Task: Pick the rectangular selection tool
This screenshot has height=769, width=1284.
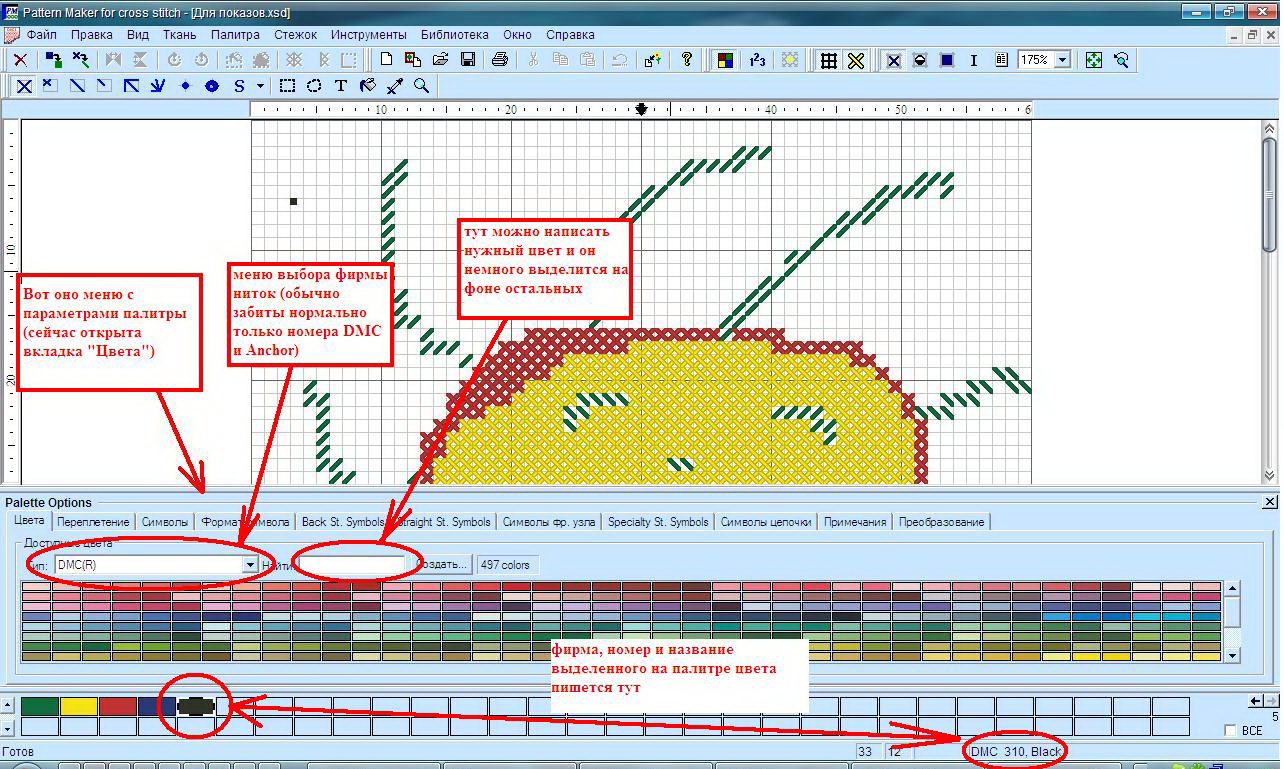Action: click(x=287, y=86)
